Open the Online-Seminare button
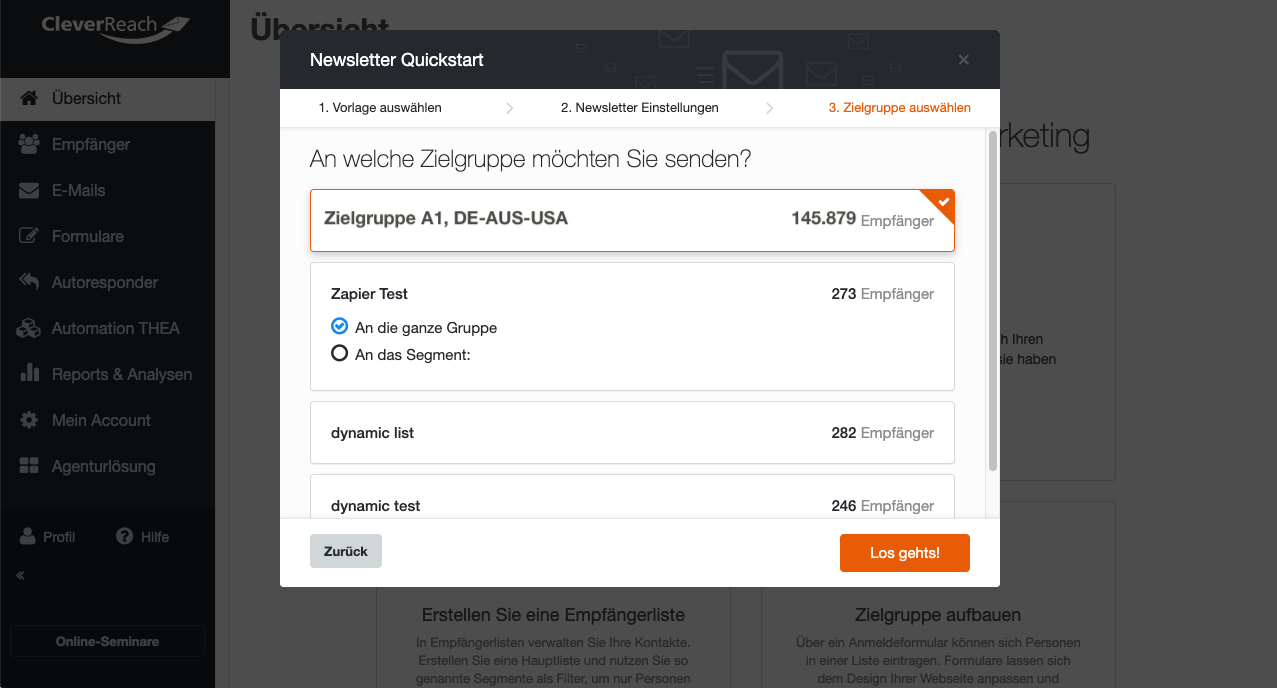 107,641
